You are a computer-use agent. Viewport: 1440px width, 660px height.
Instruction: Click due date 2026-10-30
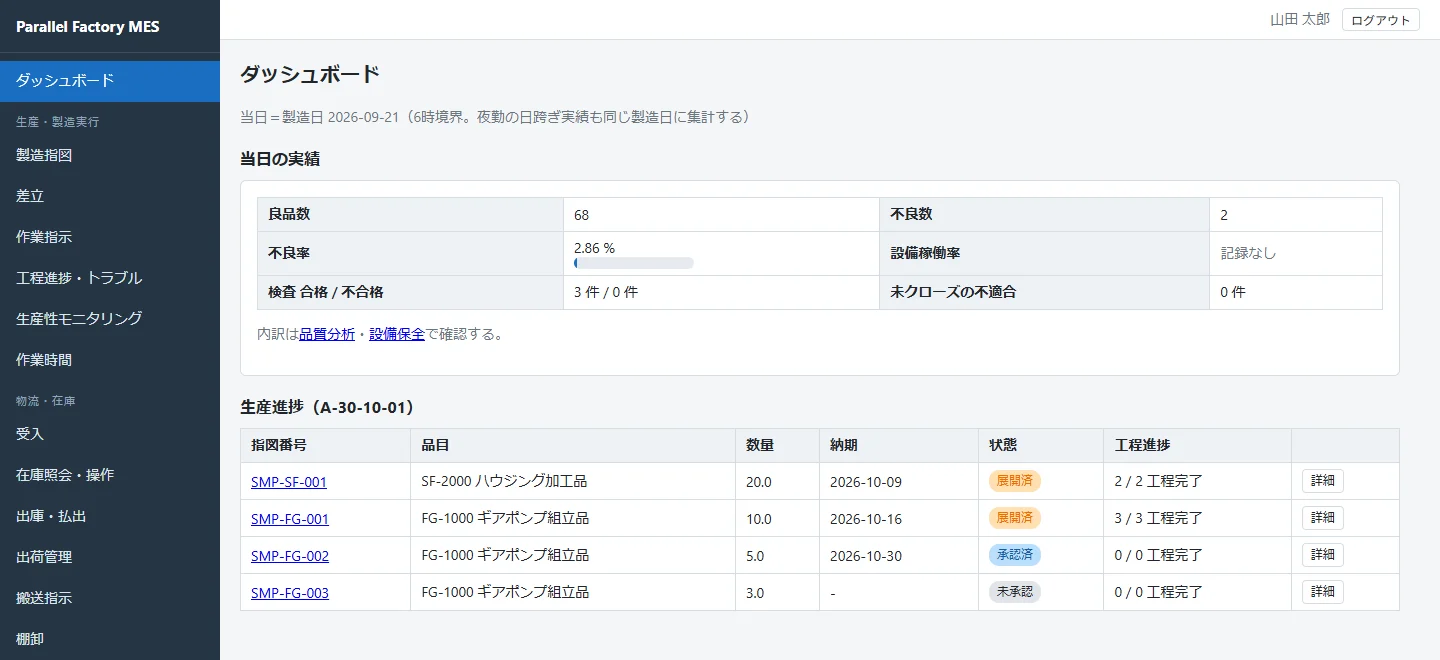pyautogui.click(x=866, y=556)
